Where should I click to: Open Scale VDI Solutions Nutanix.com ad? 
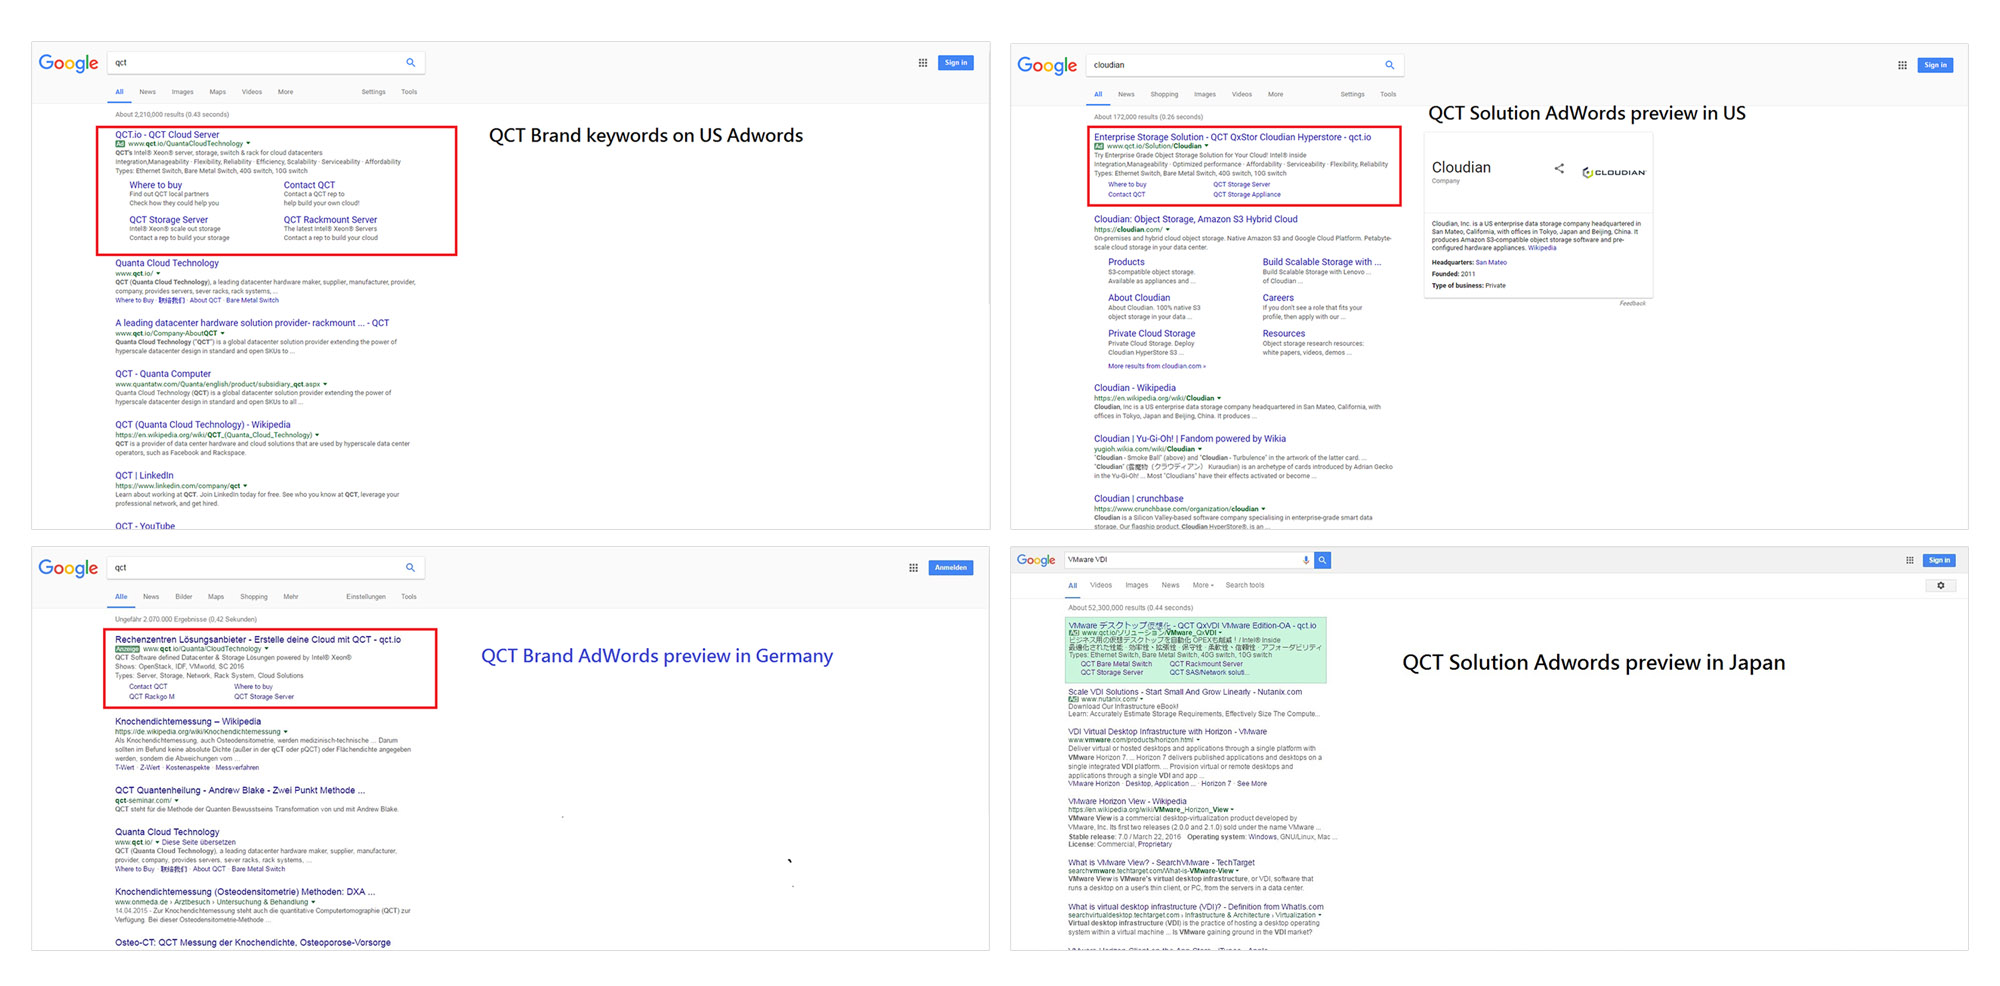(x=1185, y=692)
